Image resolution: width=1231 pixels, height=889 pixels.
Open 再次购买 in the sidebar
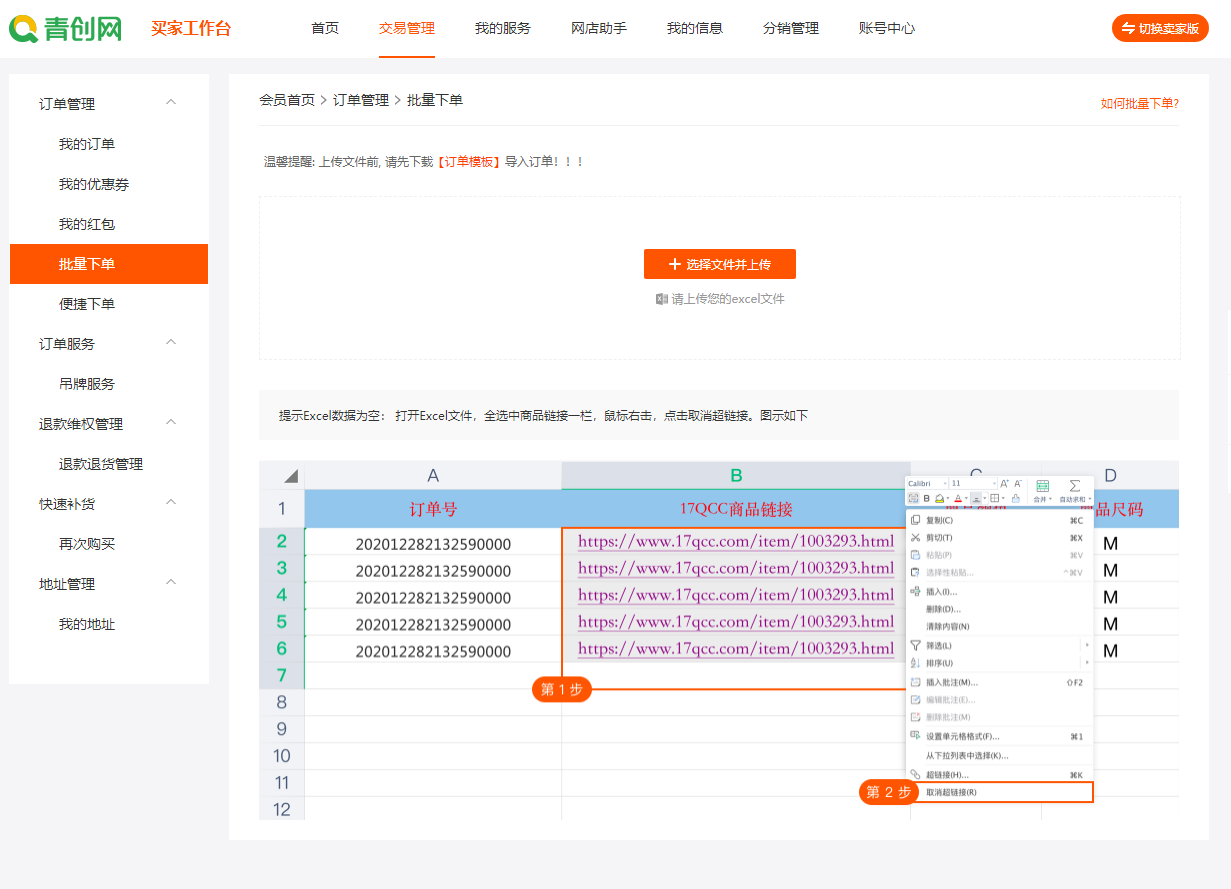click(x=87, y=544)
